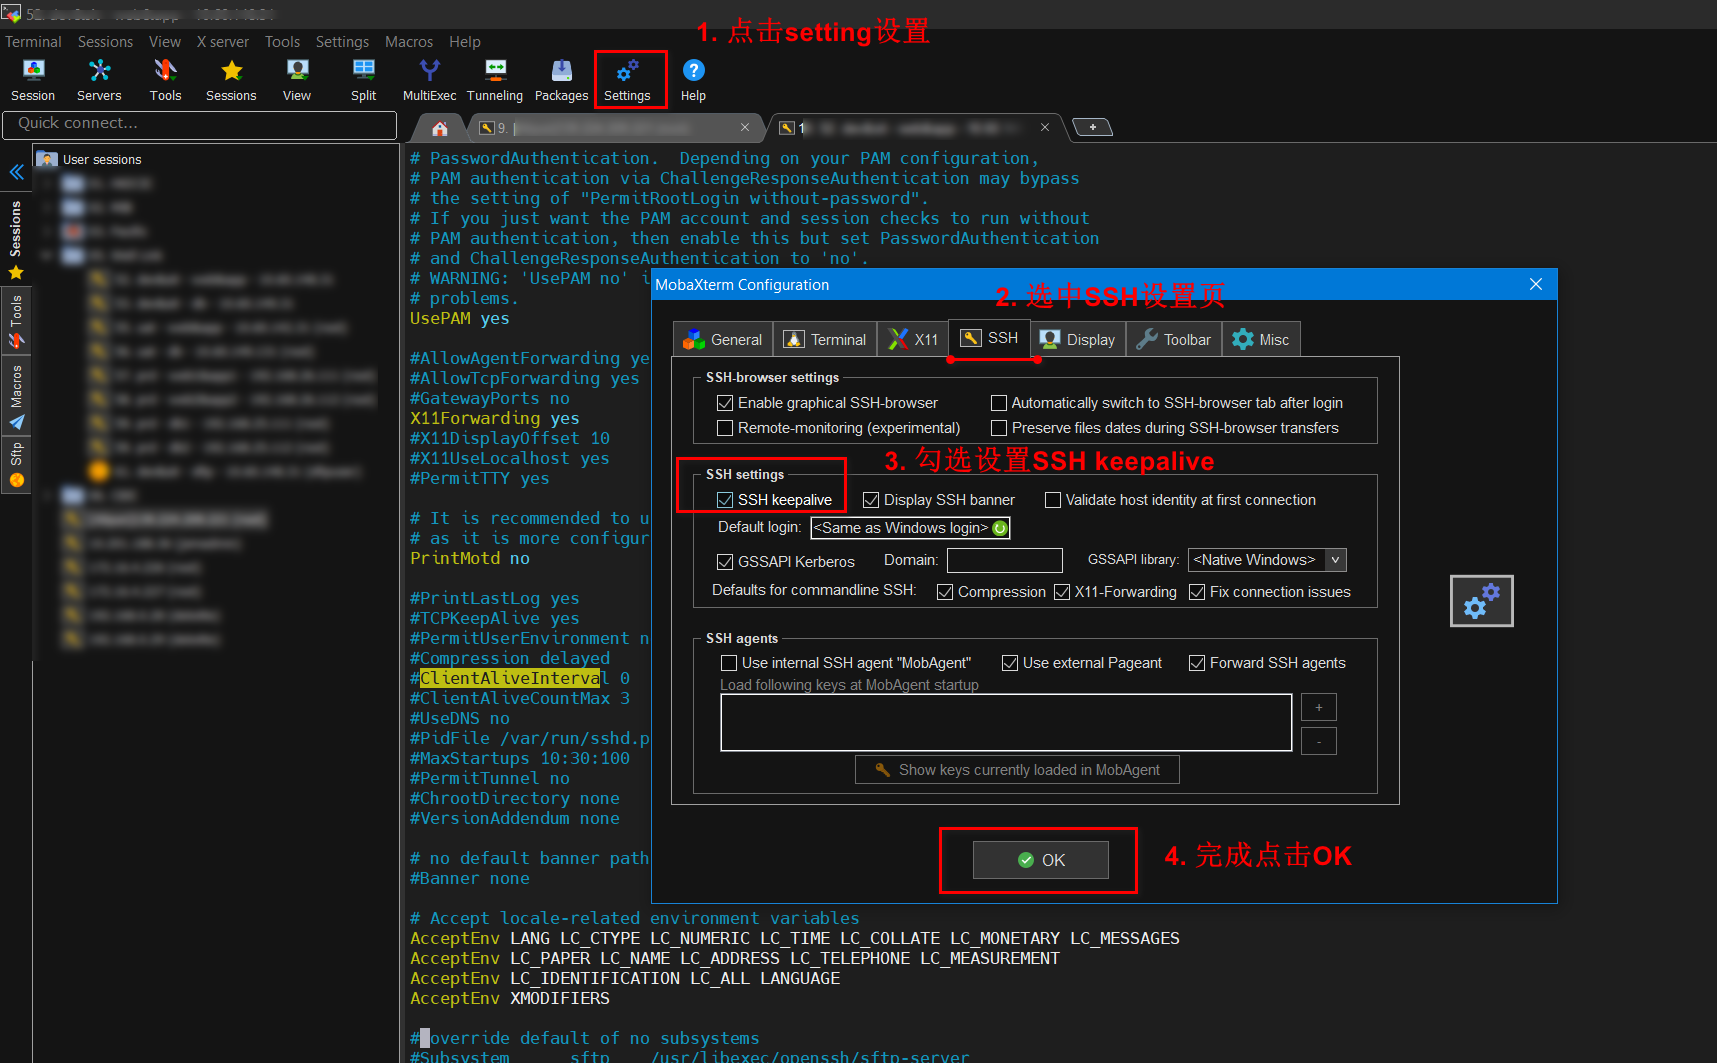Toggle Display SSH banner checkbox
The image size is (1717, 1063).
[x=871, y=500]
